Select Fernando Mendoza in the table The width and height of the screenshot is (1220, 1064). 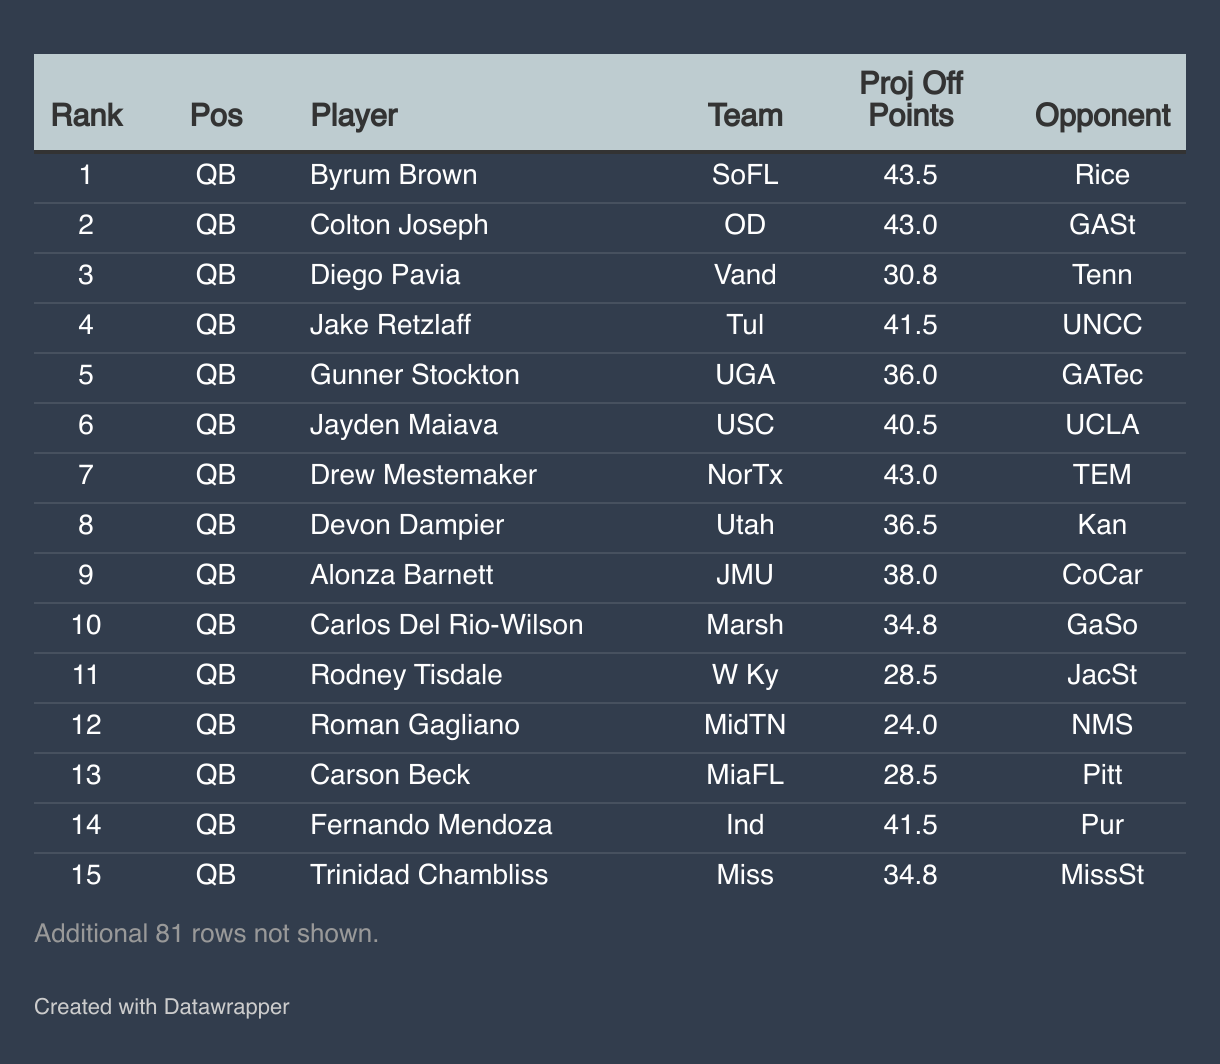[431, 825]
